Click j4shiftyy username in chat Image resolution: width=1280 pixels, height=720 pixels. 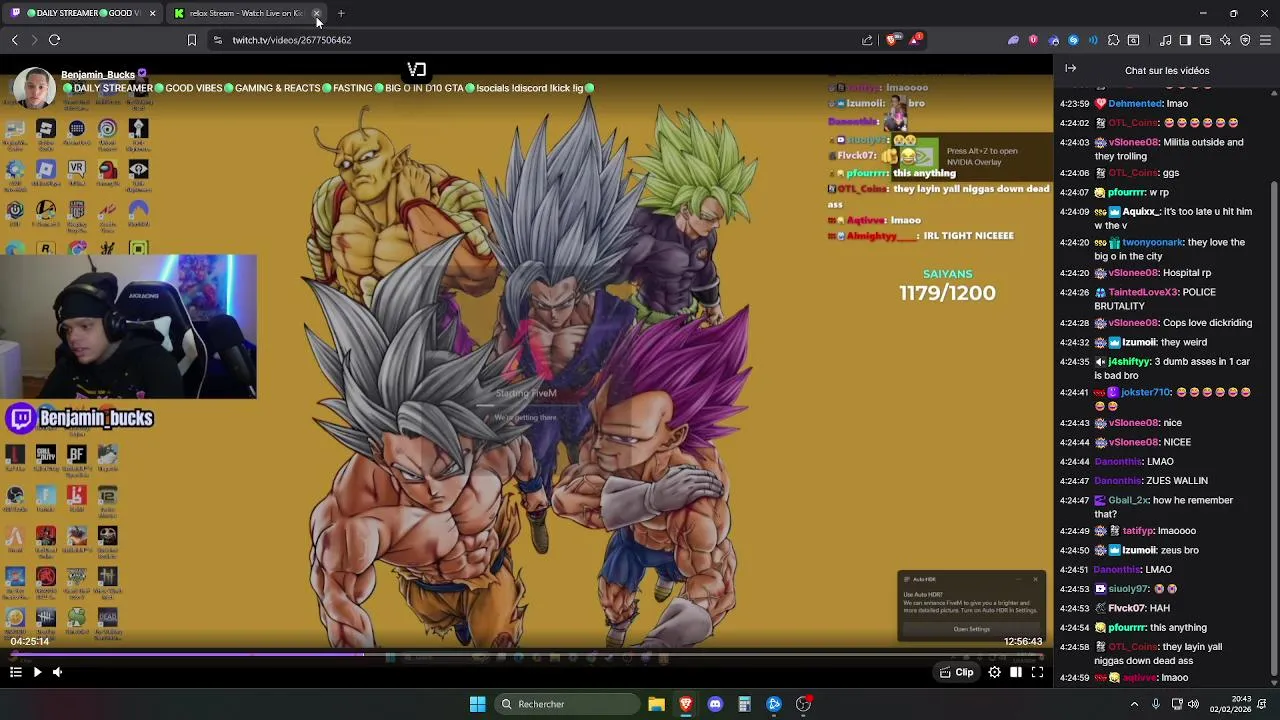point(1131,361)
